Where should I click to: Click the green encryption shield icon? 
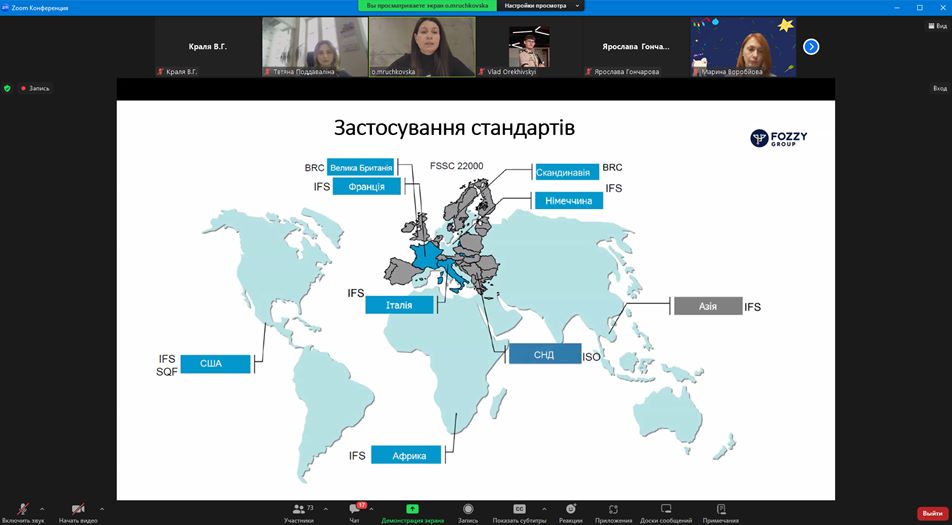(8, 88)
